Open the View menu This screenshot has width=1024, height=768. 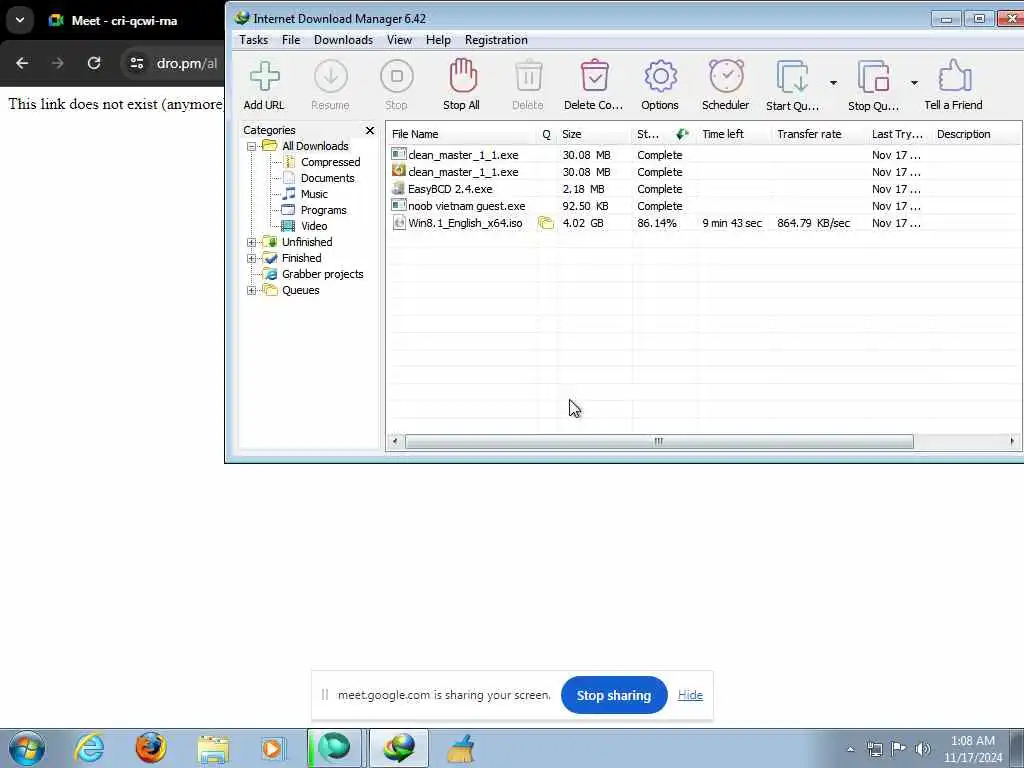(x=399, y=40)
